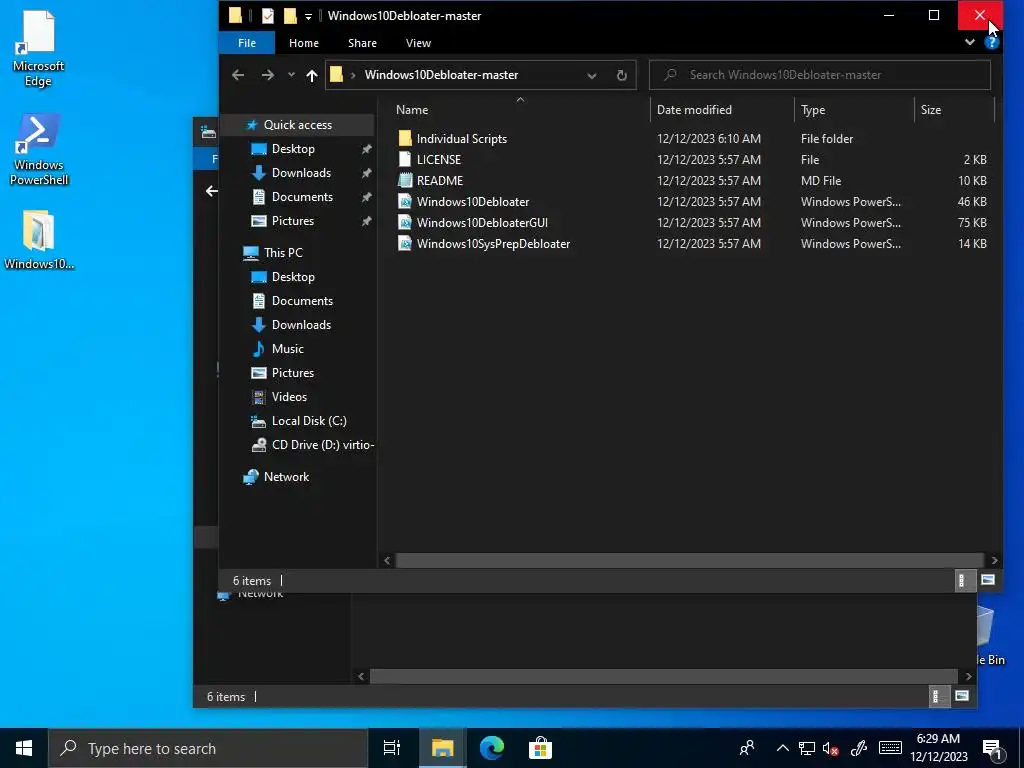
Task: Click Properties icon in quick access toolbar
Action: tap(268, 16)
